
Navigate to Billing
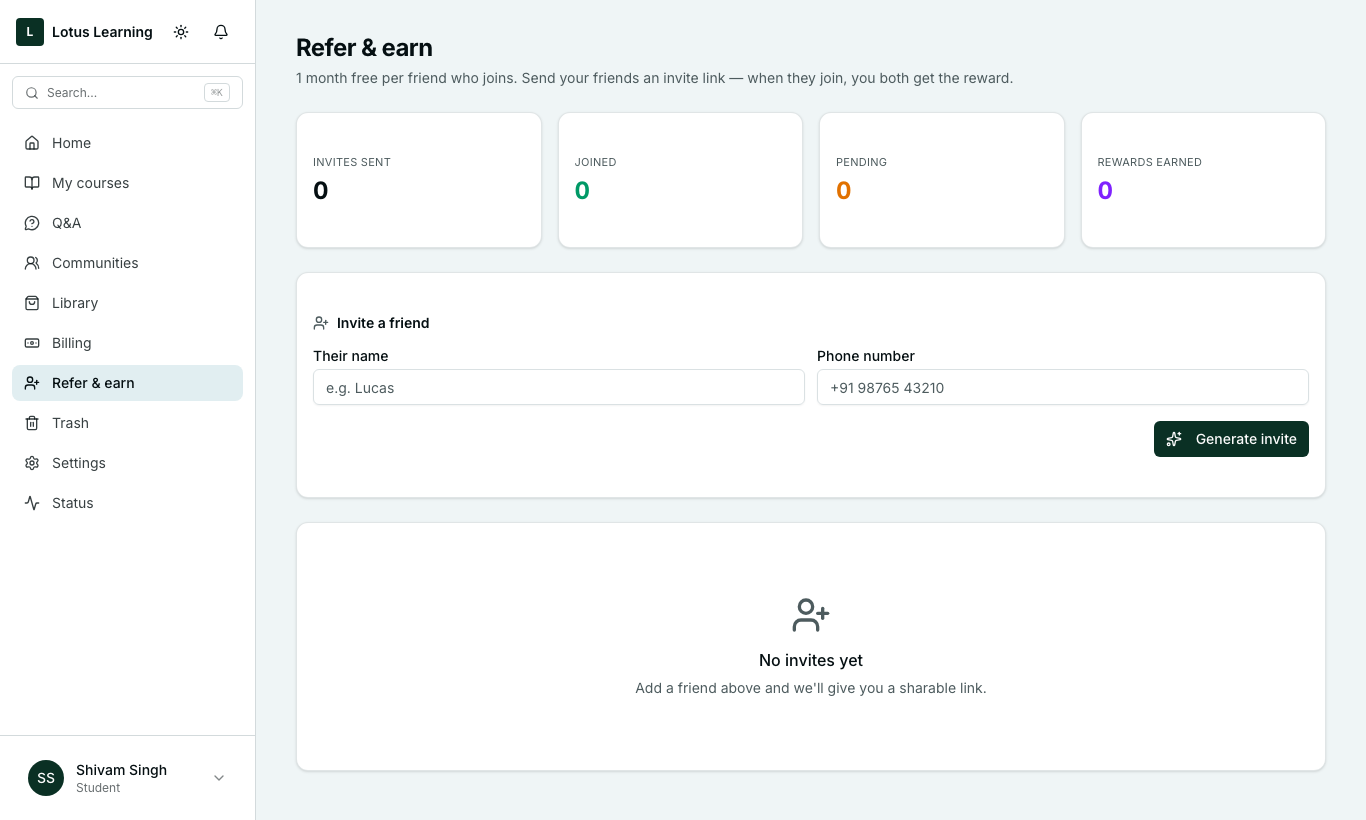pos(127,343)
